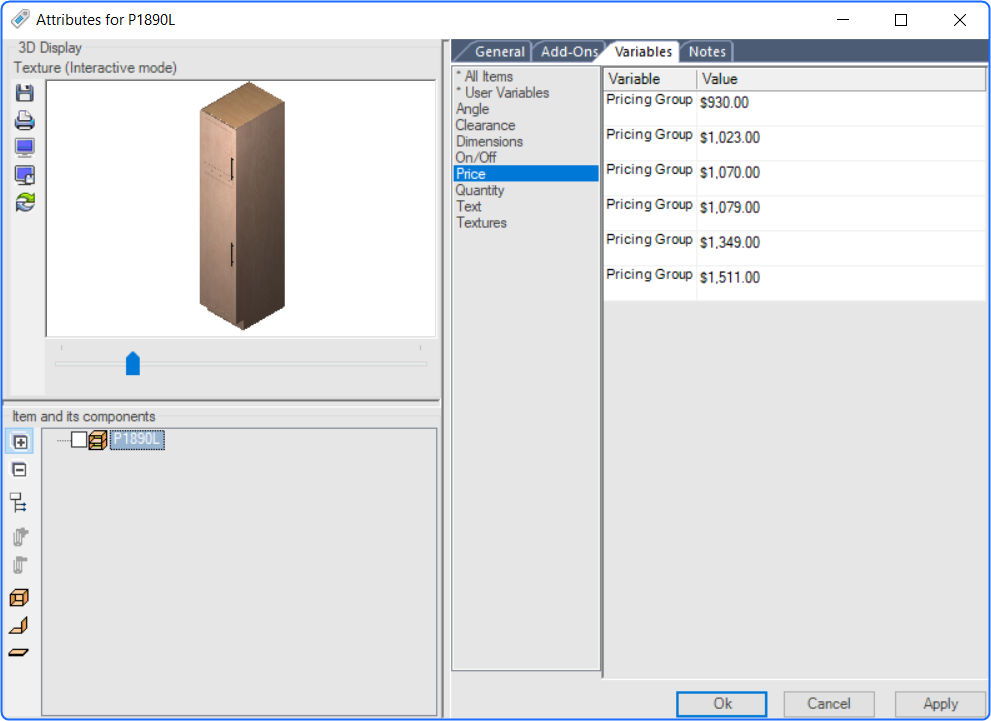Image resolution: width=991 pixels, height=721 pixels.
Task: Select the $1,349.00 value cell
Action: click(841, 248)
